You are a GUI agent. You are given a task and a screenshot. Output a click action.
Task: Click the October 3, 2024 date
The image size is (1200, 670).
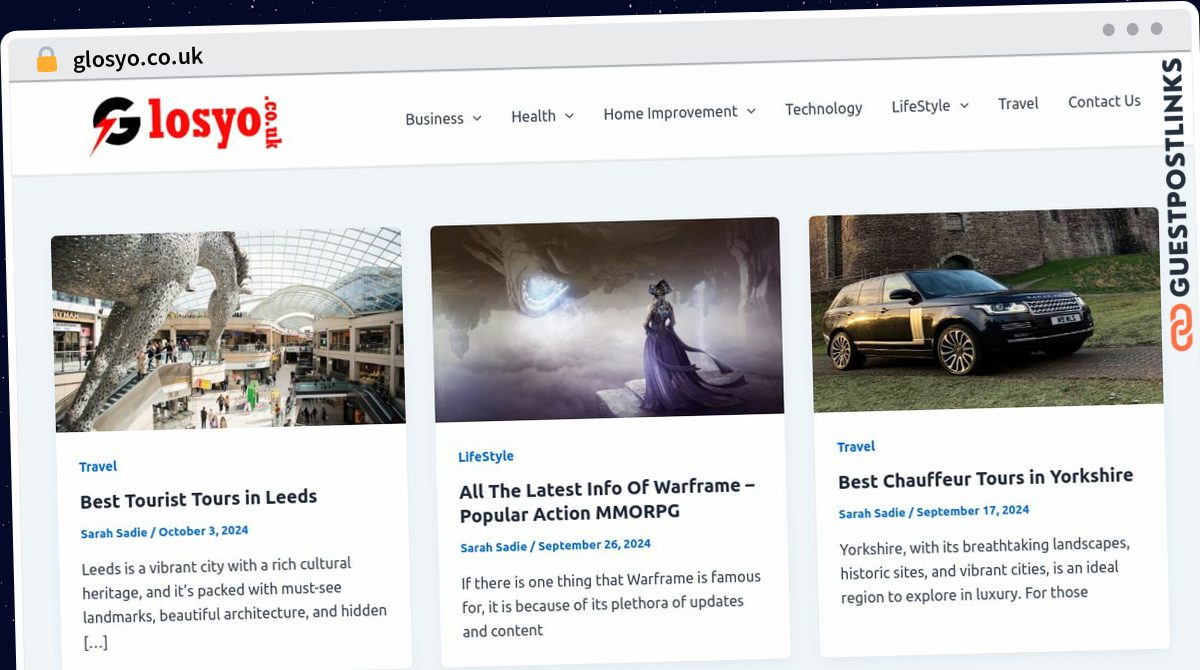pos(203,531)
